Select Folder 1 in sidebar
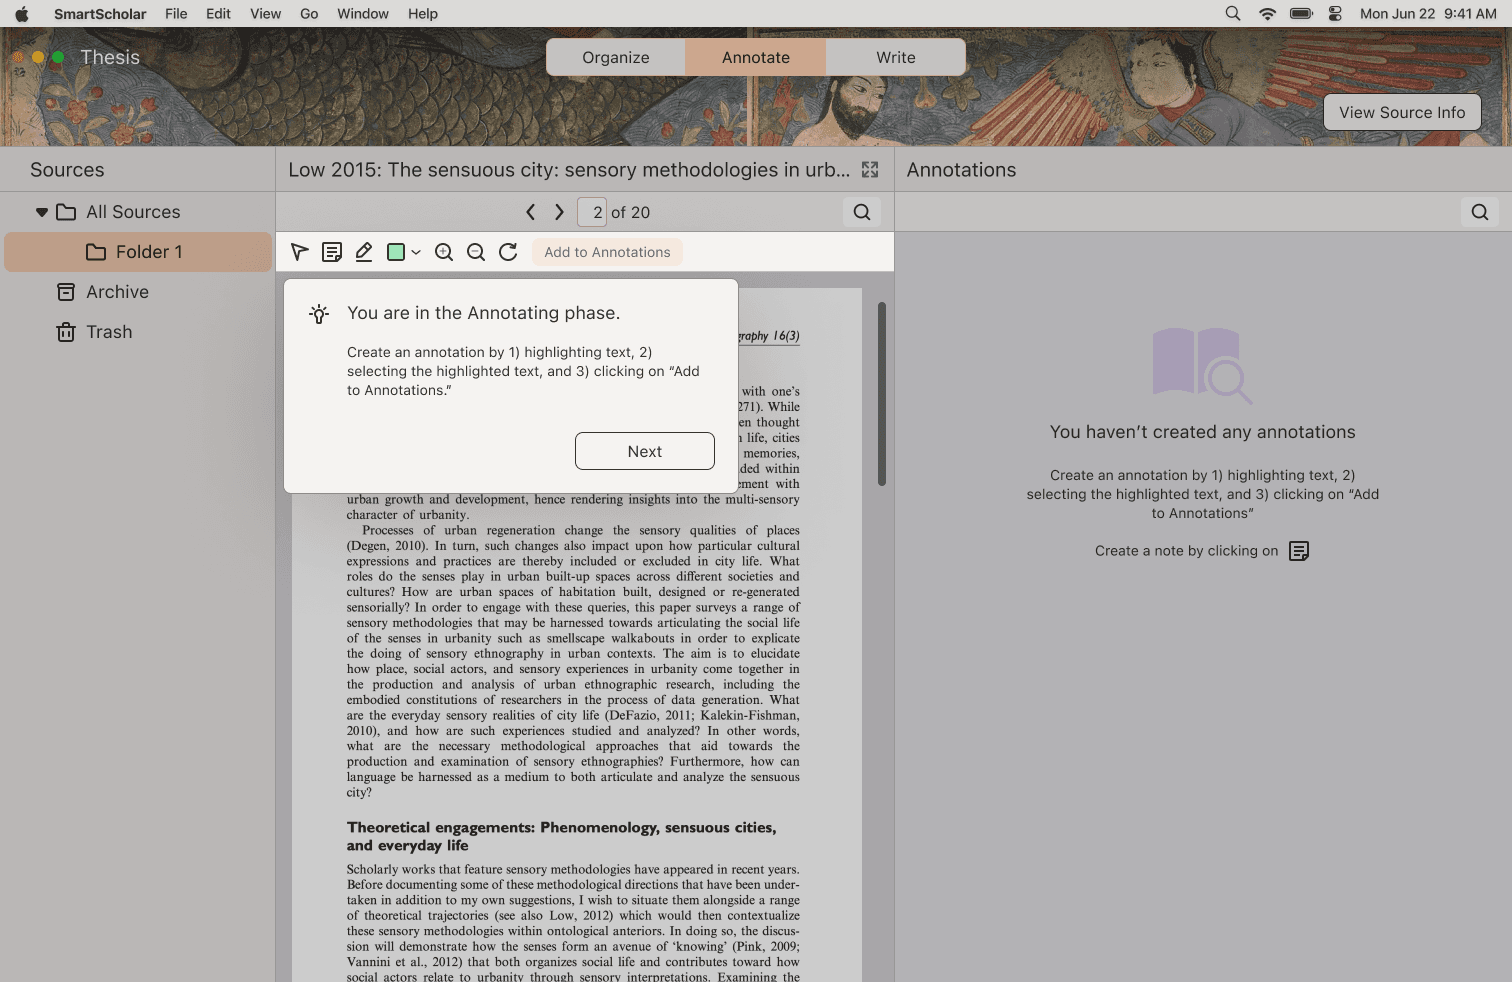Image resolution: width=1512 pixels, height=982 pixels. tap(138, 252)
